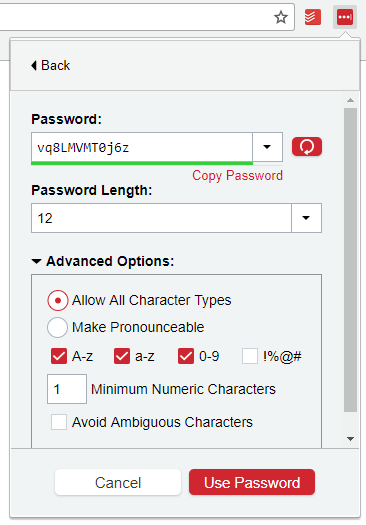366x525 pixels.
Task: Enable the !%@# special characters checkbox
Action: tap(250, 356)
